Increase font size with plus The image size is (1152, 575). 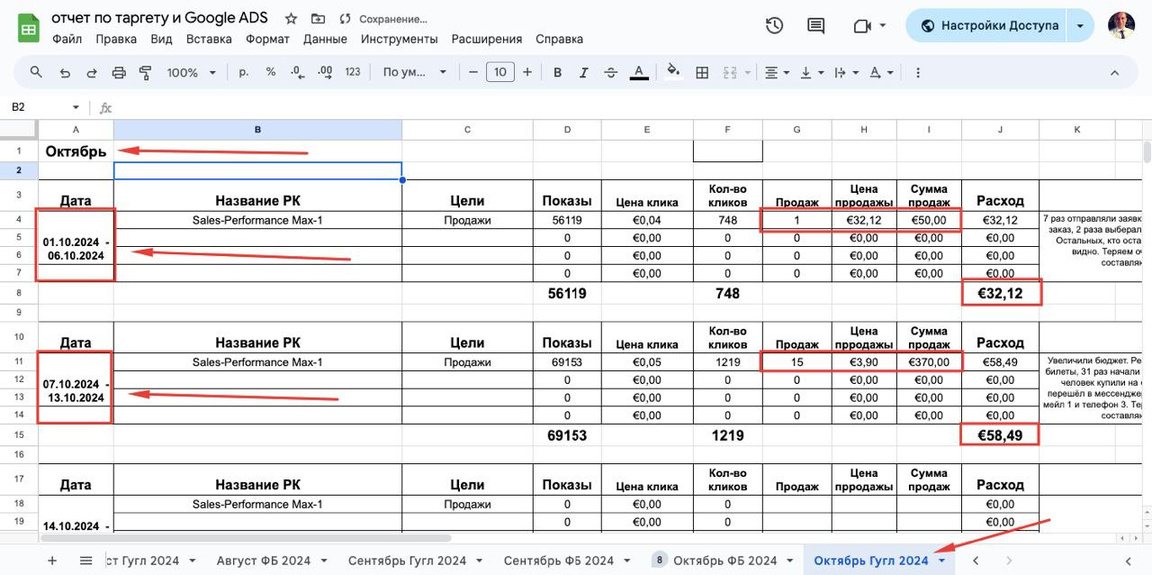[x=527, y=72]
